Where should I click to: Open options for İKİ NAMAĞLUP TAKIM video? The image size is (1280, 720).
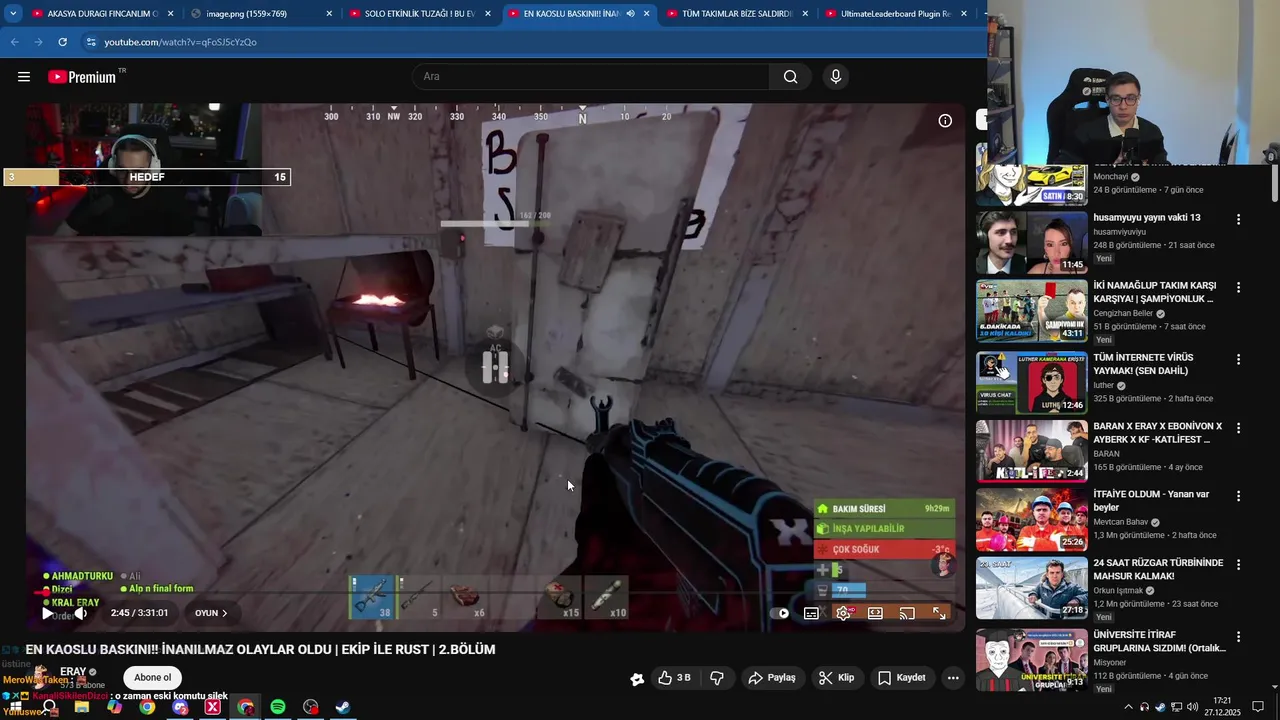click(x=1238, y=287)
